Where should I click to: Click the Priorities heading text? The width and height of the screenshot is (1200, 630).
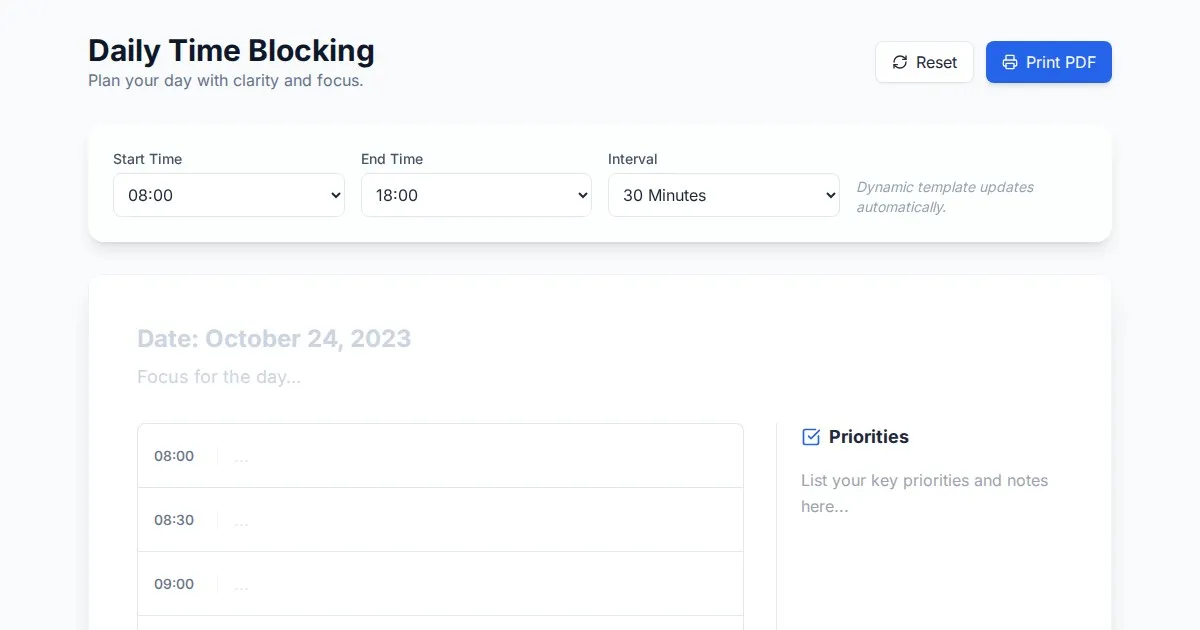pyautogui.click(x=868, y=437)
